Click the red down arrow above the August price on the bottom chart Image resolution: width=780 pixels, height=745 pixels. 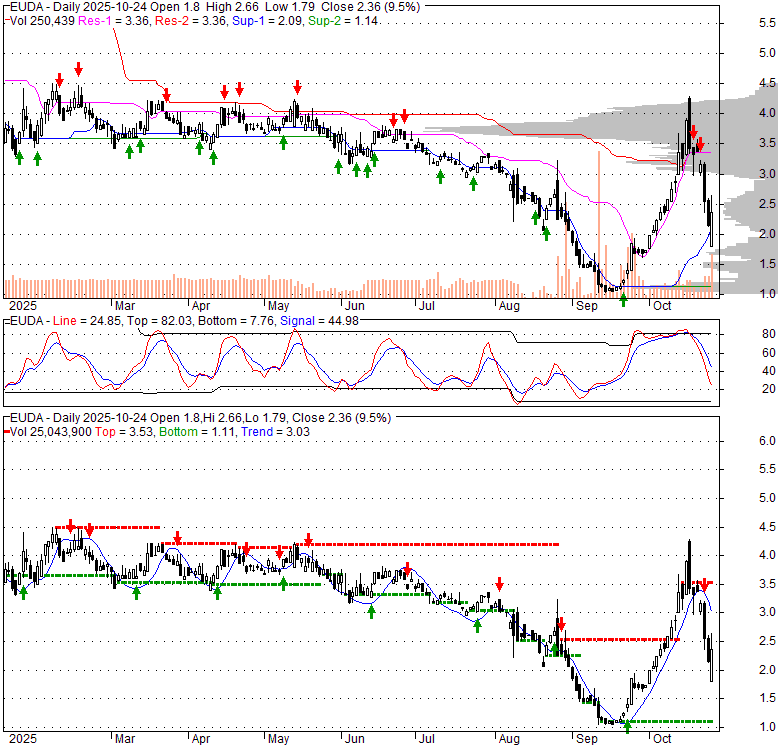click(x=499, y=584)
